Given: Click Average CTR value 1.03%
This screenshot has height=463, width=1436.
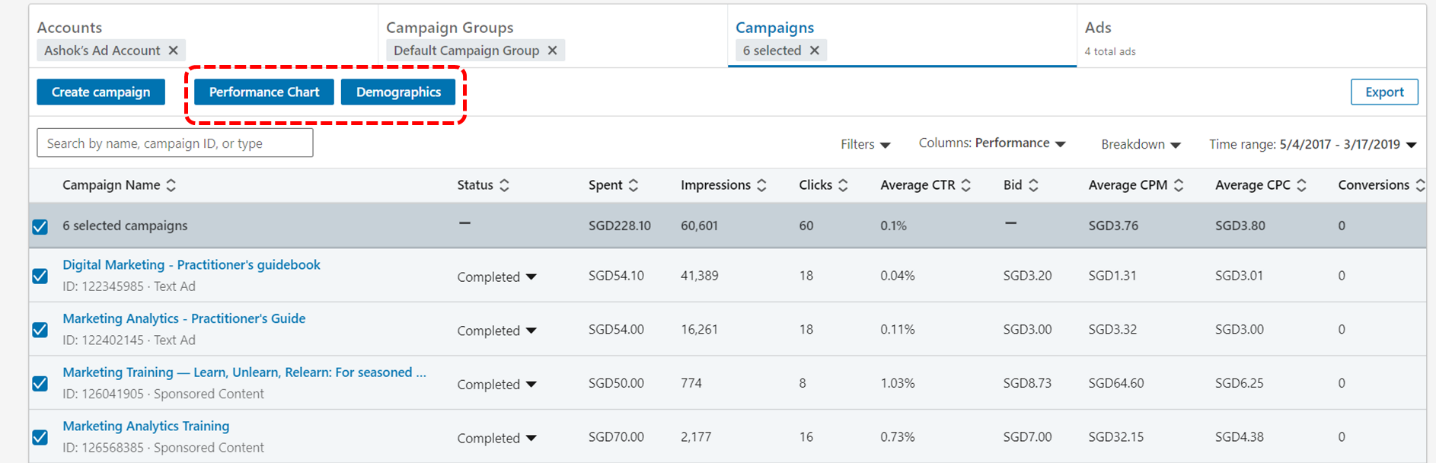Looking at the screenshot, I should tap(897, 383).
